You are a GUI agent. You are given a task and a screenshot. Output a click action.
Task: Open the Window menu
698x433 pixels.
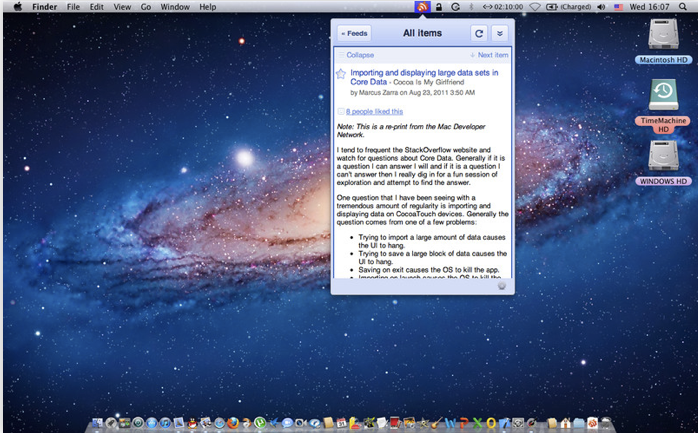click(x=175, y=7)
